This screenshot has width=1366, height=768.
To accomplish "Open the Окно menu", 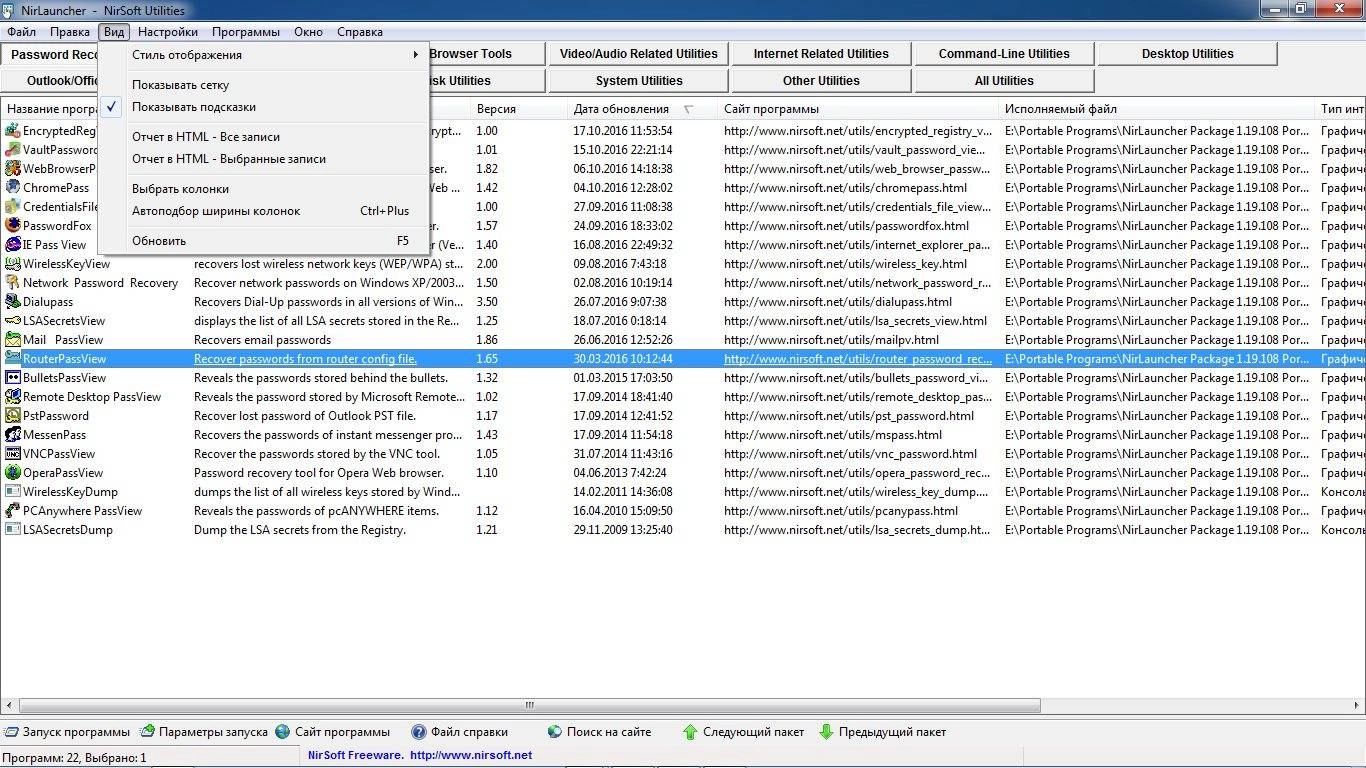I will [x=309, y=32].
